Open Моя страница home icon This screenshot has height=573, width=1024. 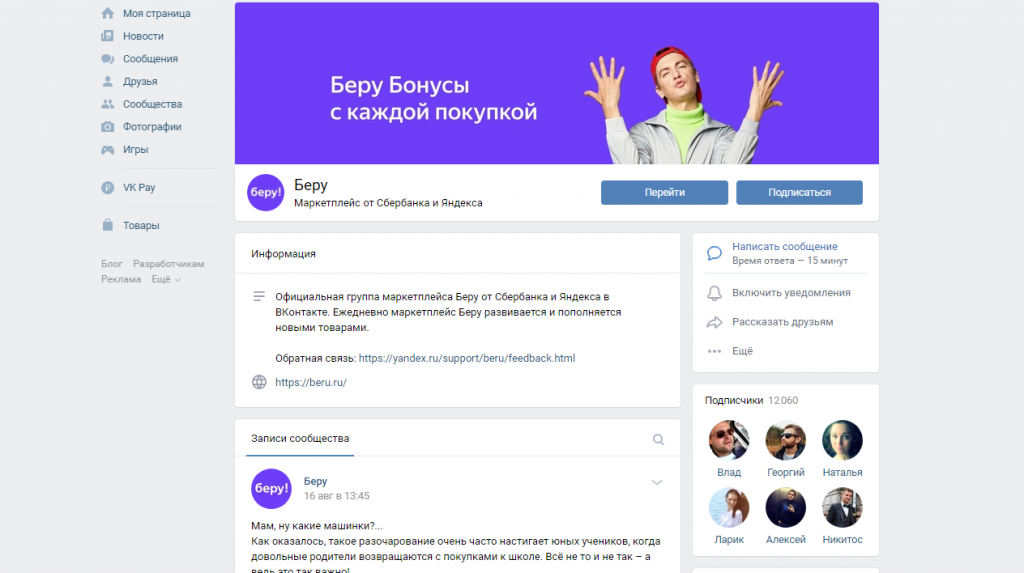coord(108,13)
